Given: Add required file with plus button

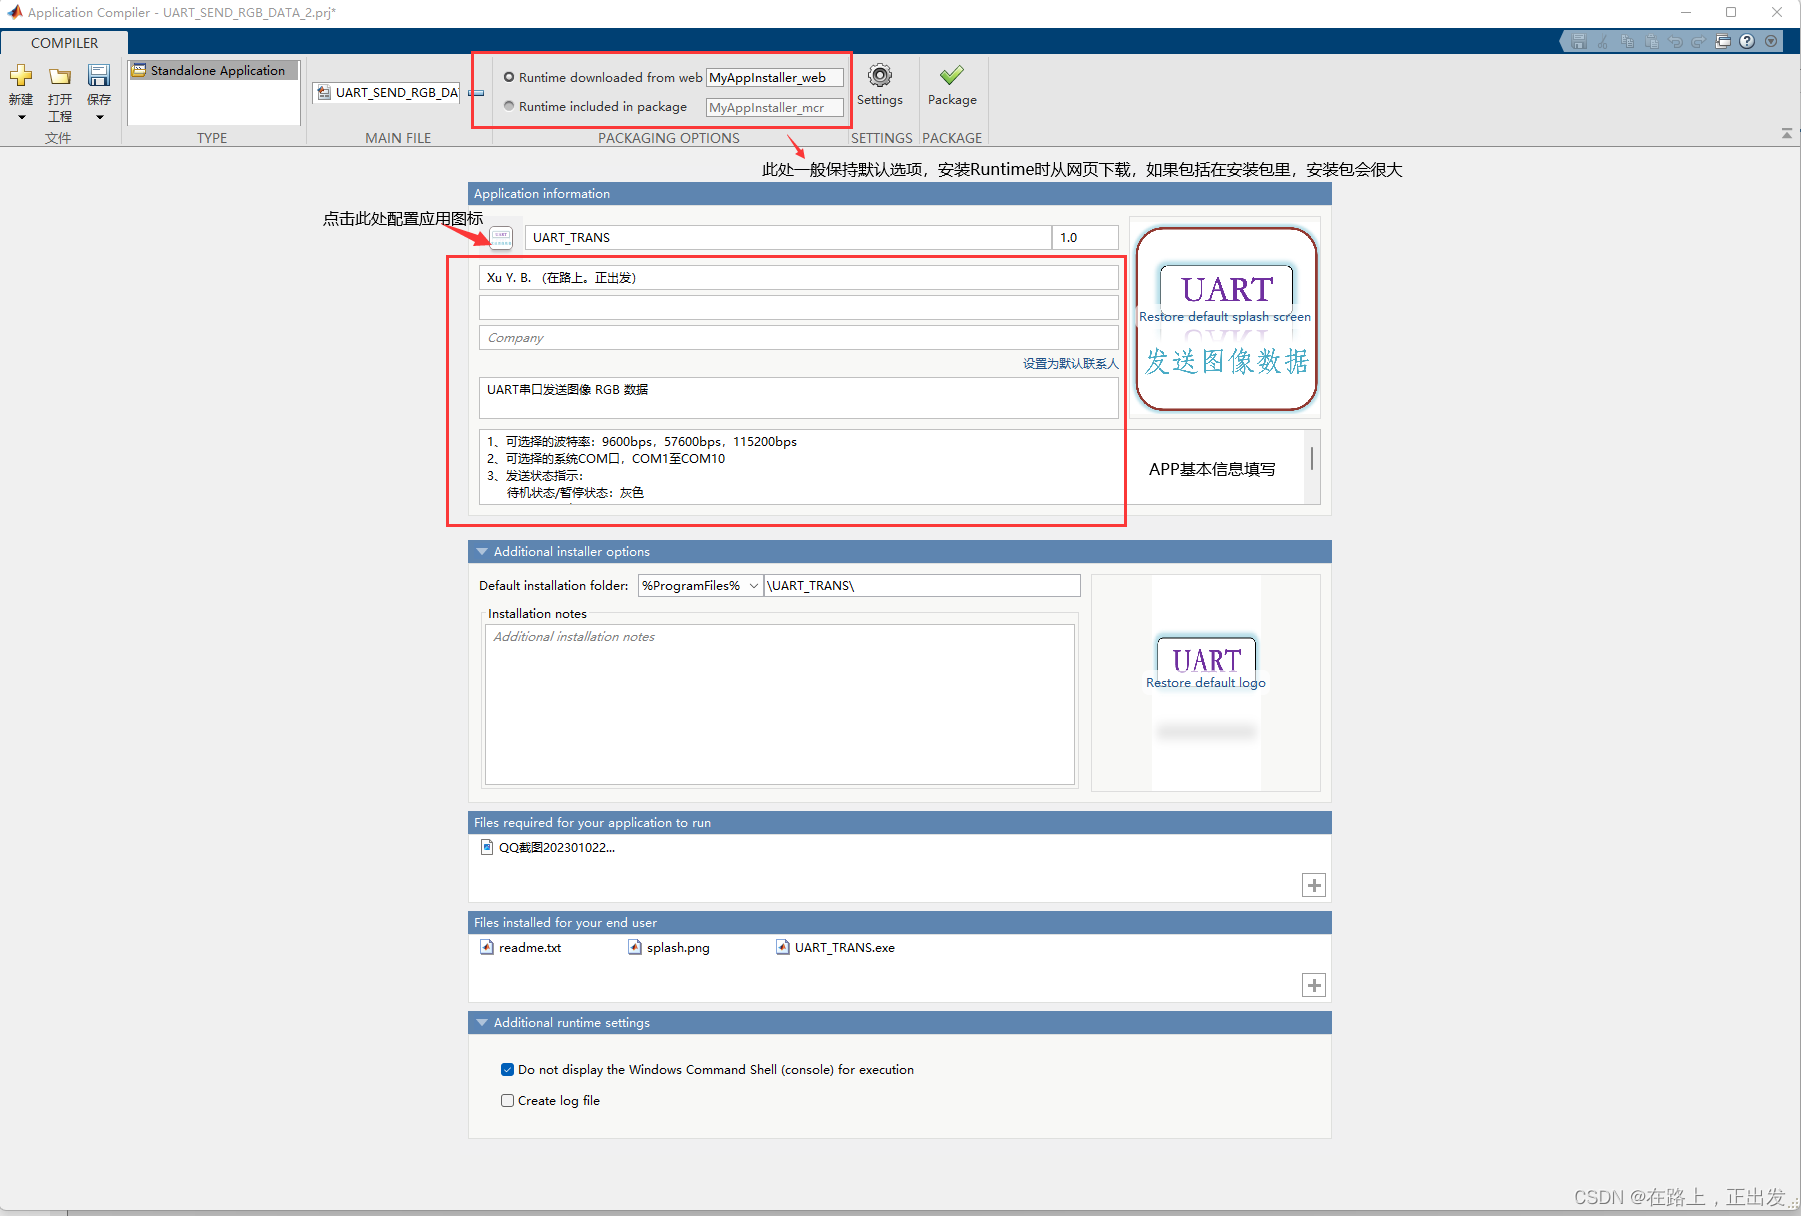Looking at the screenshot, I should coord(1314,885).
